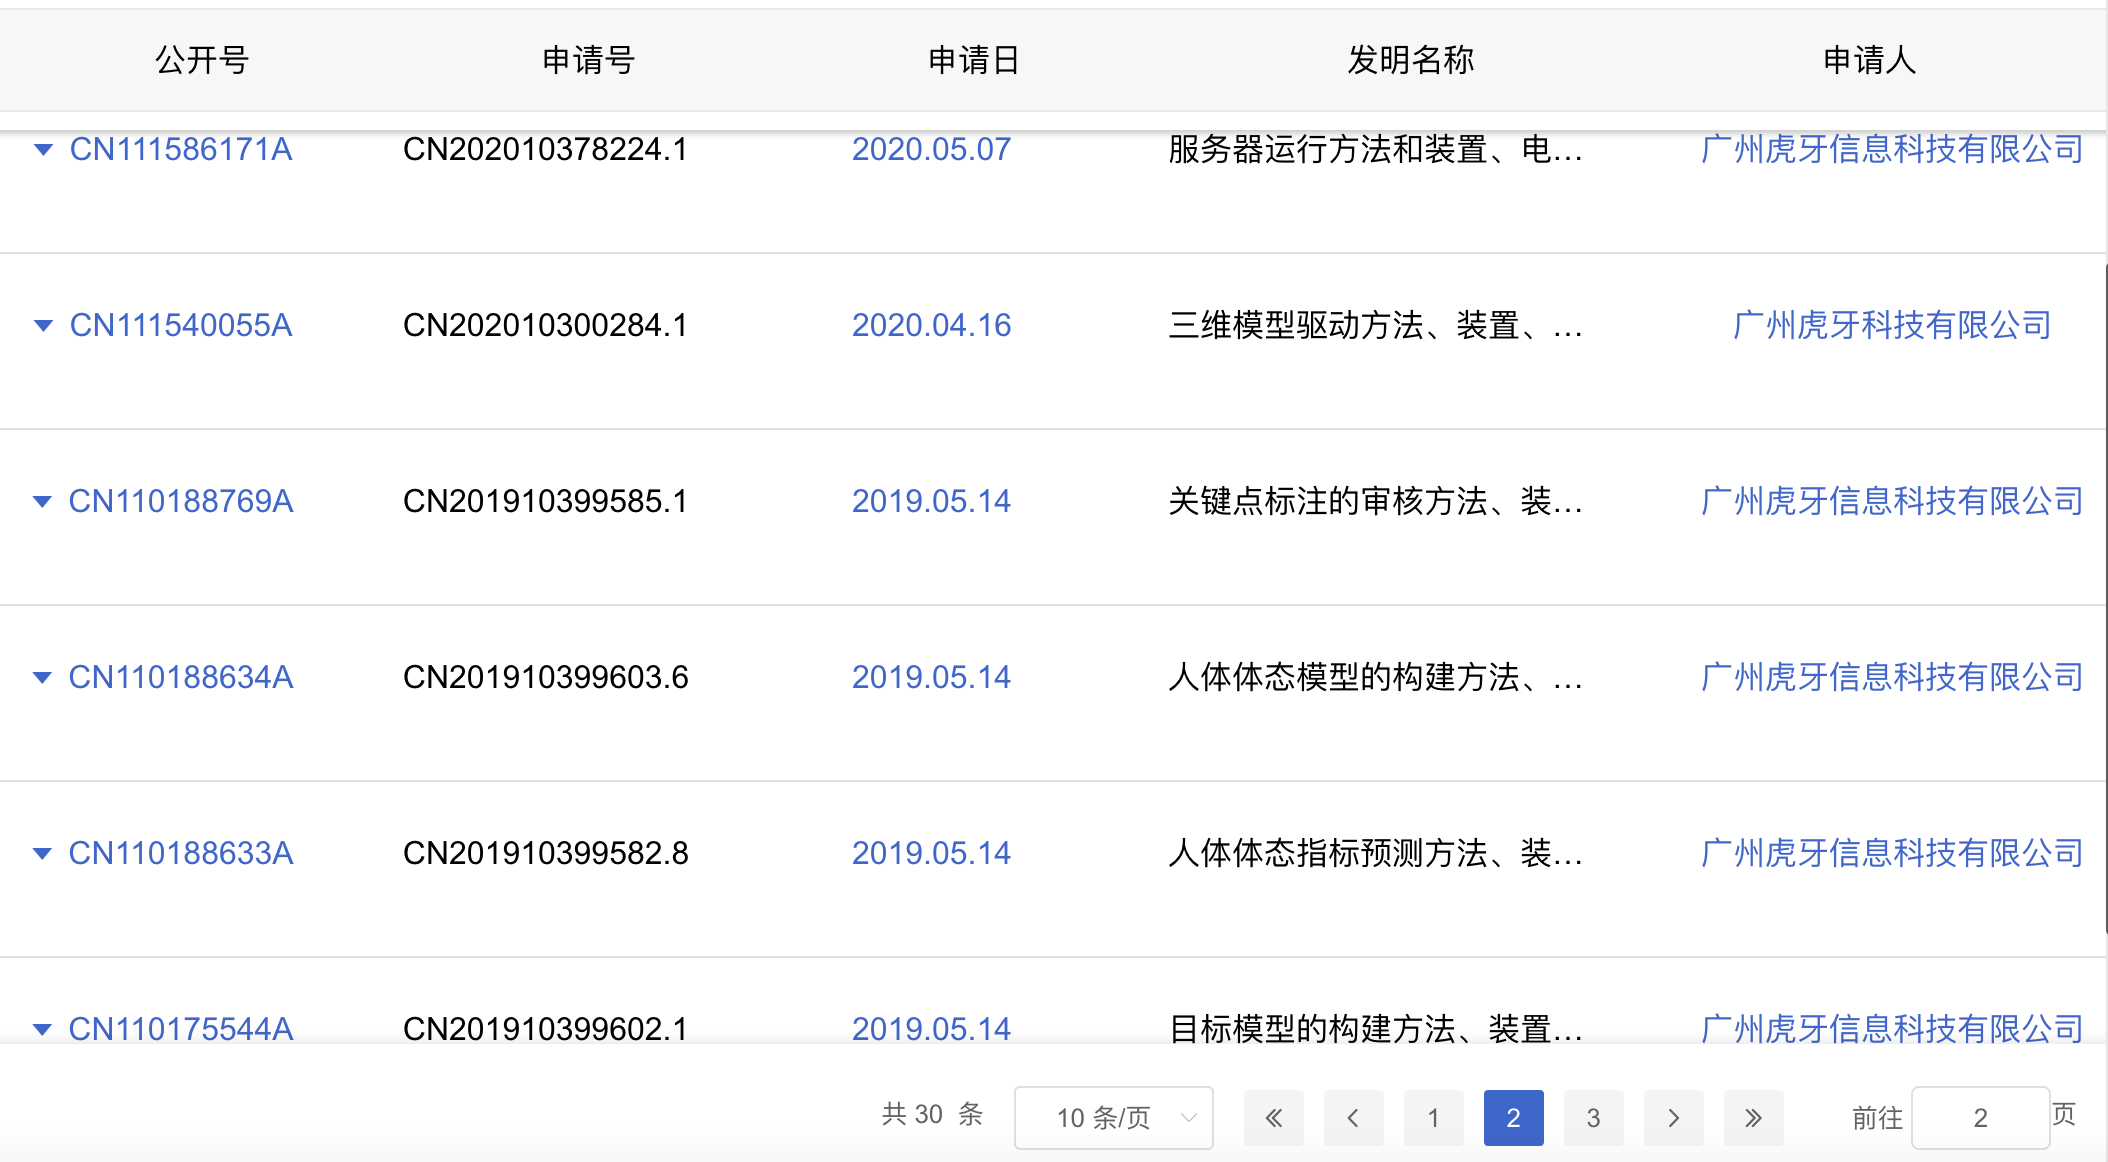Expand row CN110188769A triangle
2108x1162 pixels.
tap(43, 502)
